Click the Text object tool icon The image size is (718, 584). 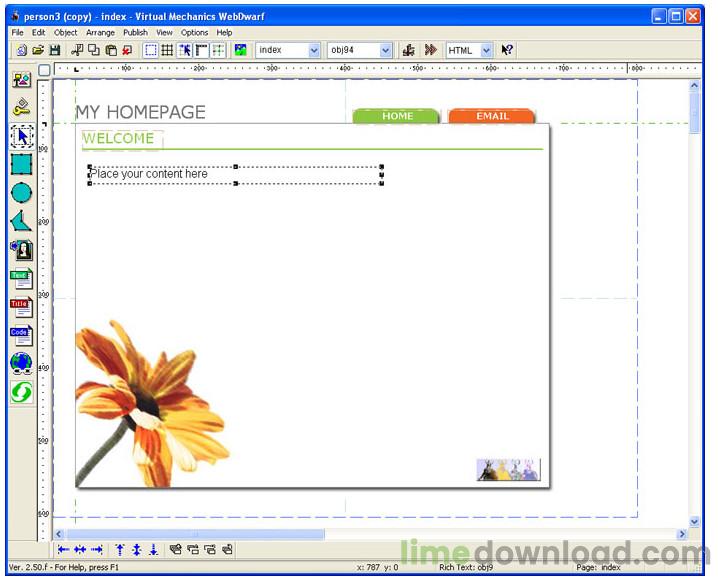[21, 279]
